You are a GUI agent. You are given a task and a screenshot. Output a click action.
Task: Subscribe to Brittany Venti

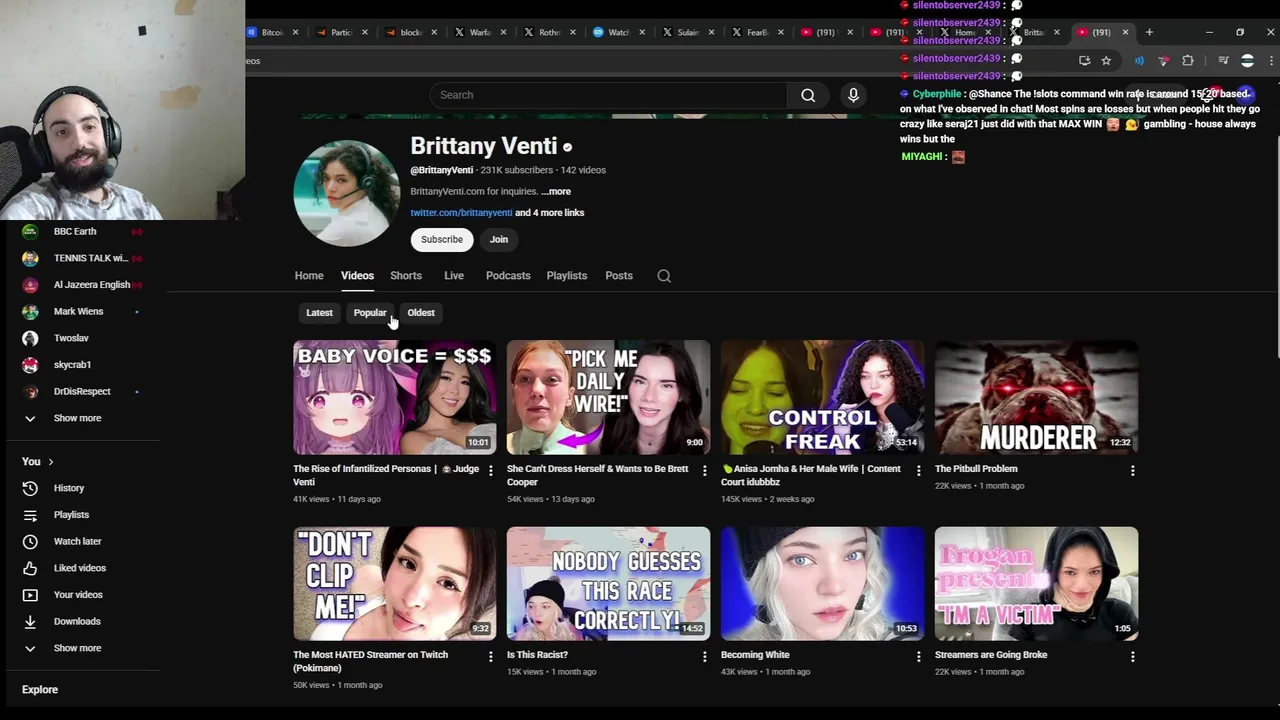coord(442,240)
